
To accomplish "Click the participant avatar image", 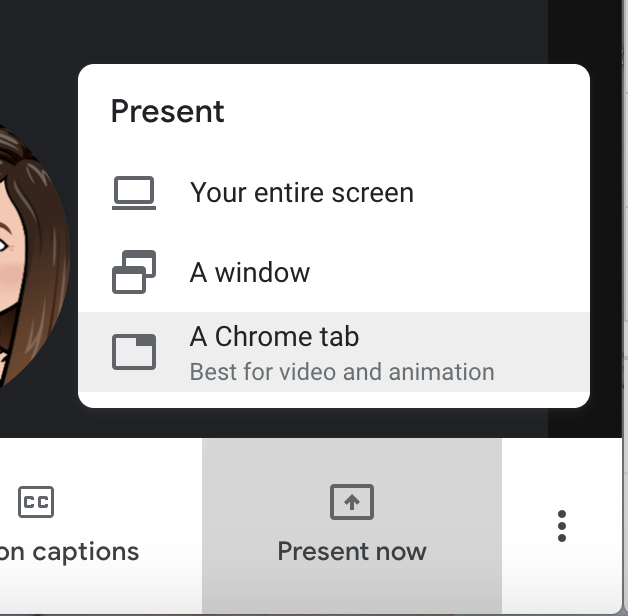I will point(35,256).
